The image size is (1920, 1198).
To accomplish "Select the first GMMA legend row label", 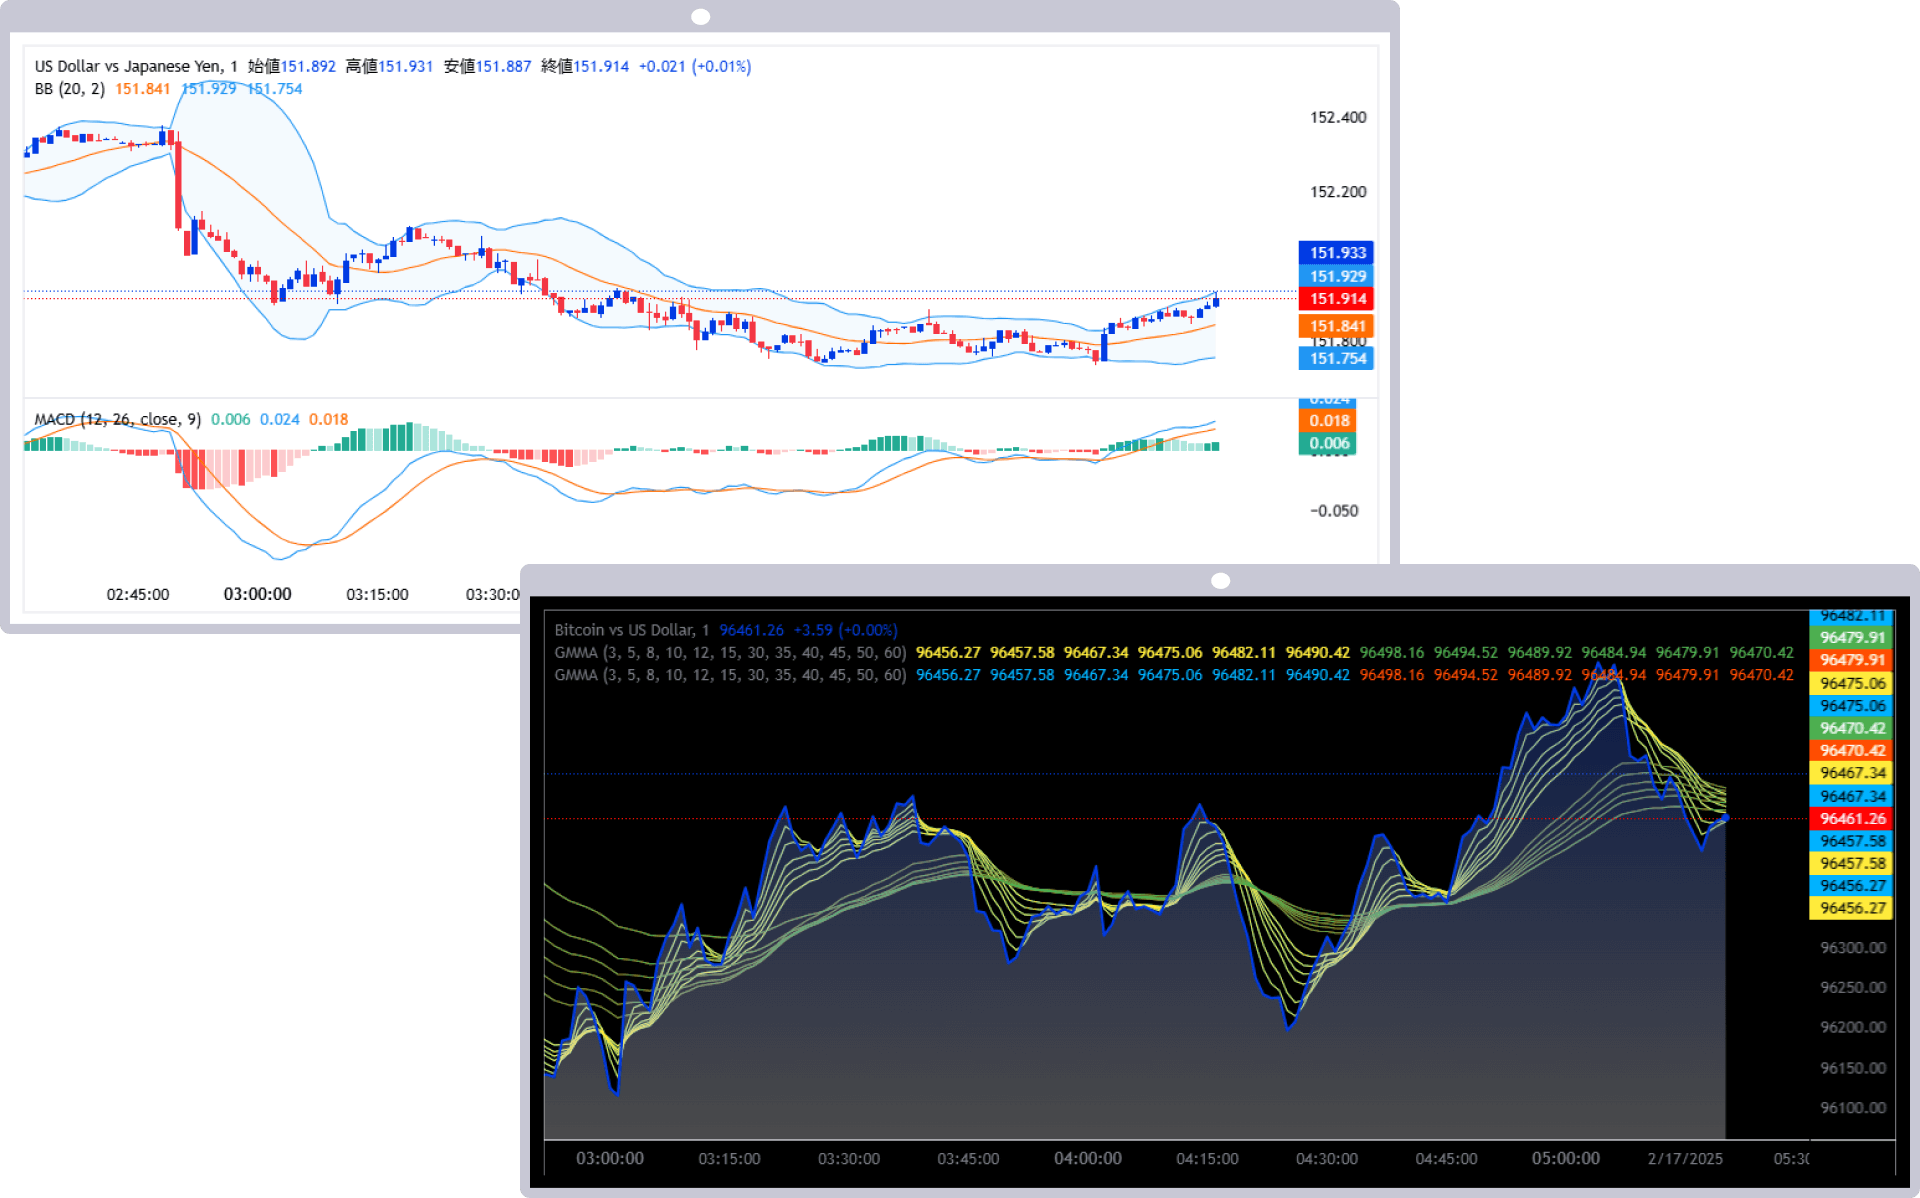I will pyautogui.click(x=730, y=652).
